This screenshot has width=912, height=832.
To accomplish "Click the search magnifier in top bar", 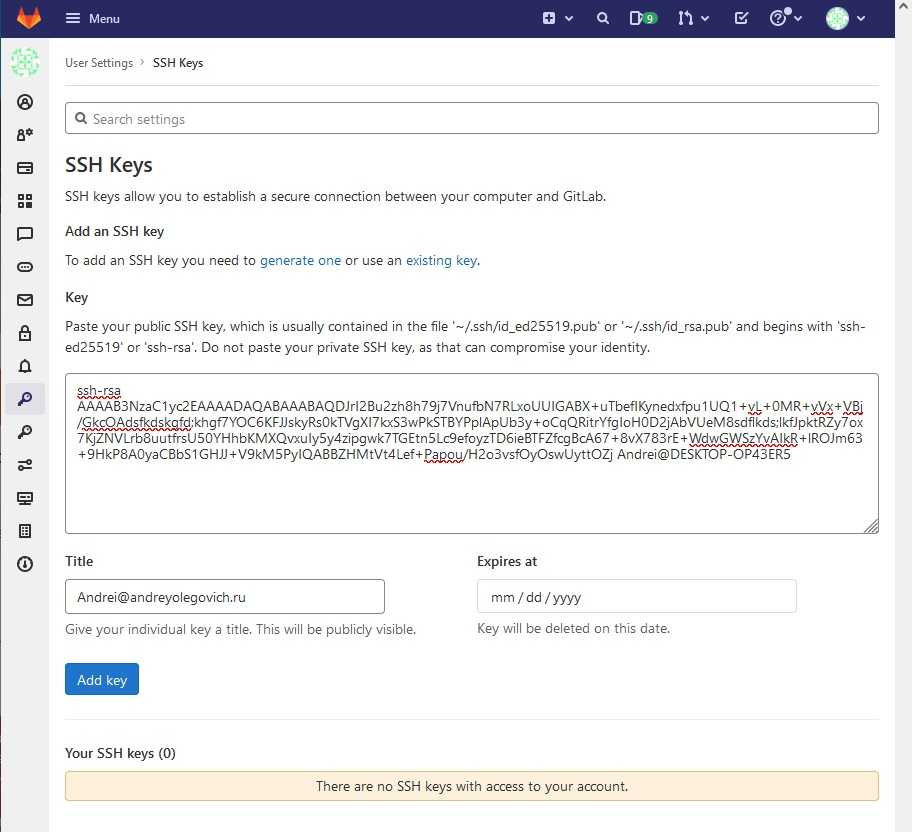I will [x=603, y=18].
